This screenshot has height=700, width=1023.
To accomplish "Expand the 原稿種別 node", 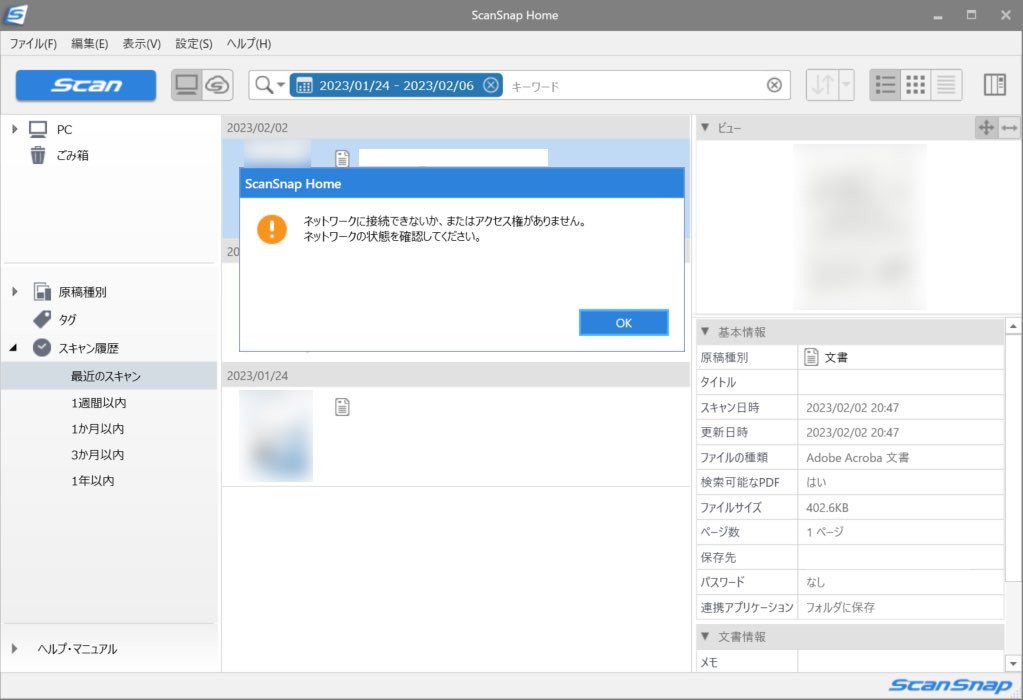I will click(14, 292).
